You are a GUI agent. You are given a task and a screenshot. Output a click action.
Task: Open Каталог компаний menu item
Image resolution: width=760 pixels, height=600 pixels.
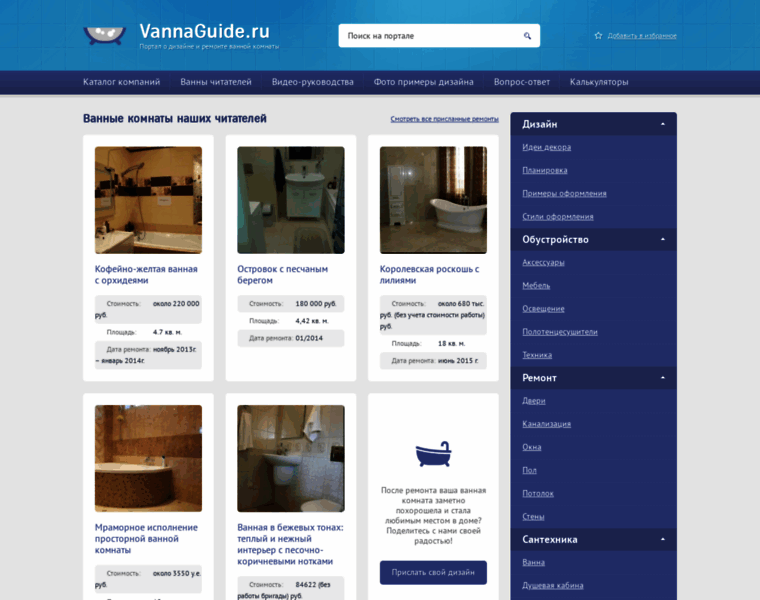[x=121, y=82]
